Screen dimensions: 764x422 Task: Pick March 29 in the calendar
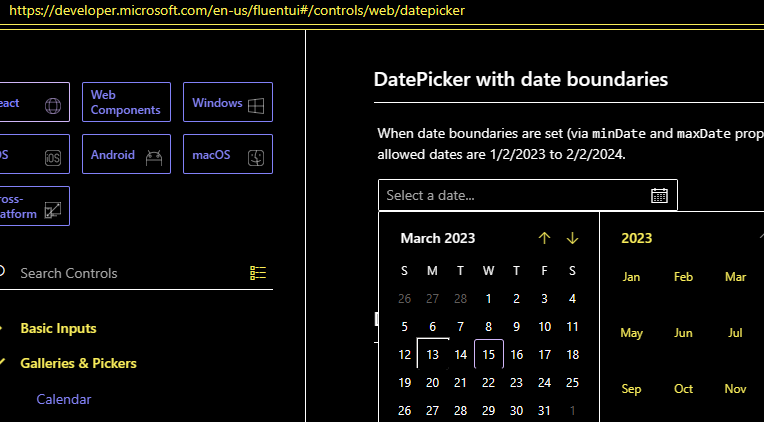488,410
